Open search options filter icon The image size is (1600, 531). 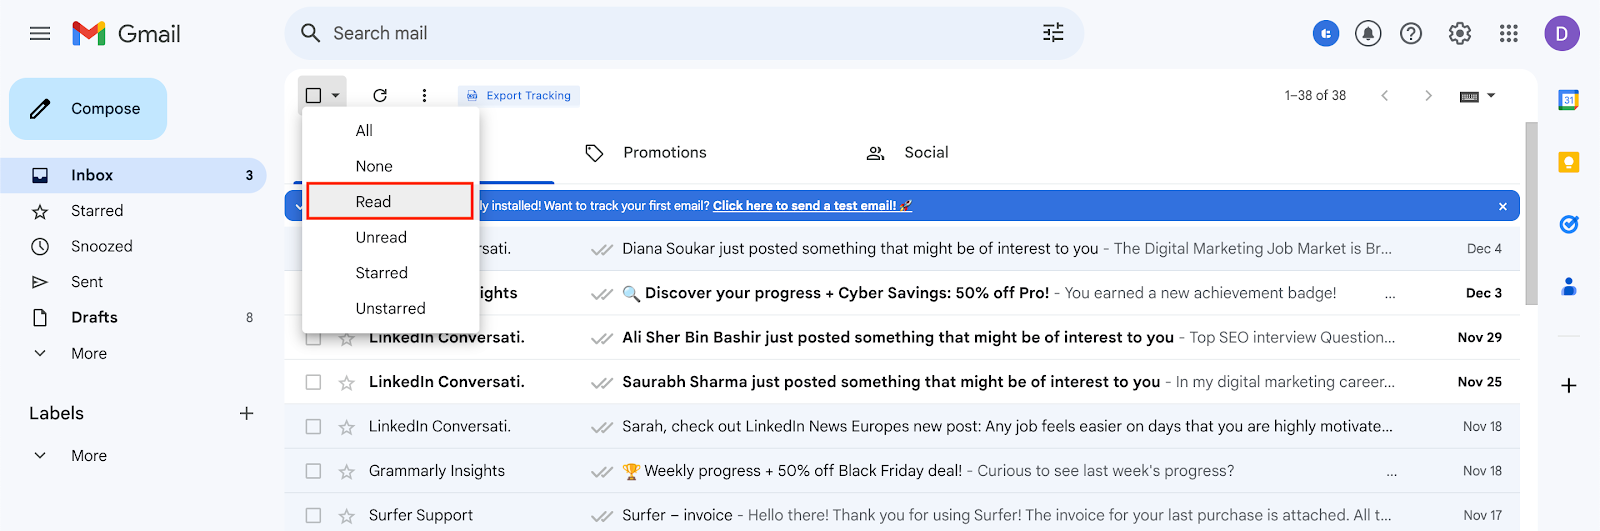[x=1053, y=33]
